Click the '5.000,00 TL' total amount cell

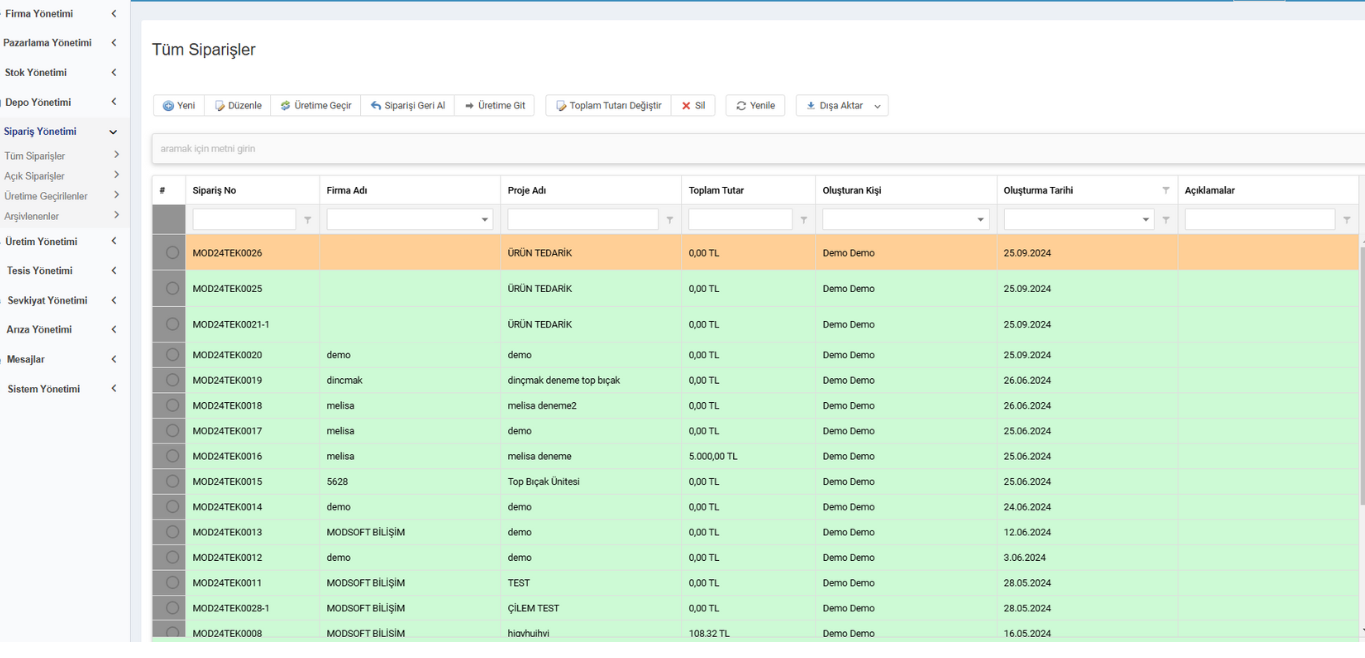tap(748, 456)
